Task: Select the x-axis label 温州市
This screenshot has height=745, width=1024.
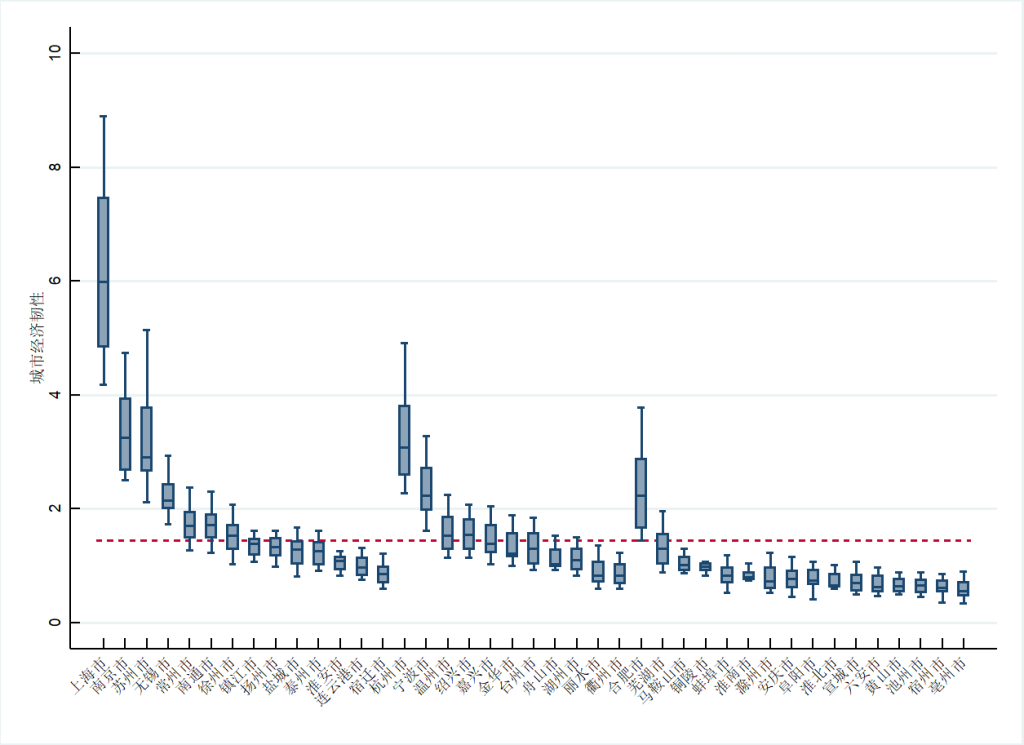Action: point(433,676)
